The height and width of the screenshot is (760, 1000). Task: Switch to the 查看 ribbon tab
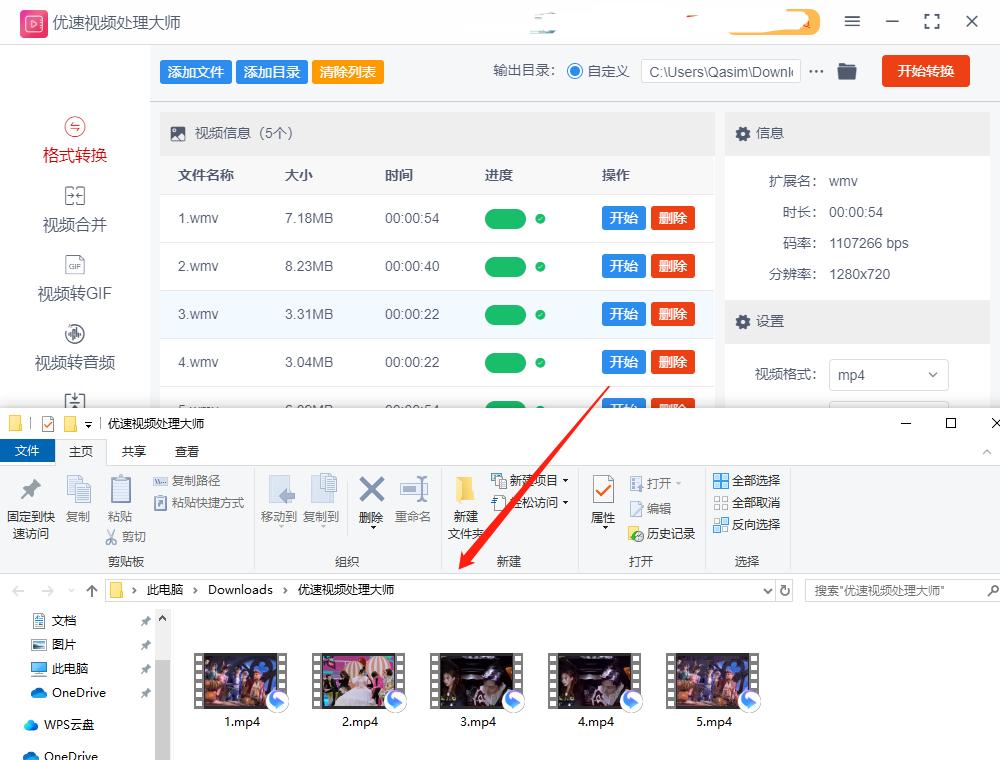[186, 451]
